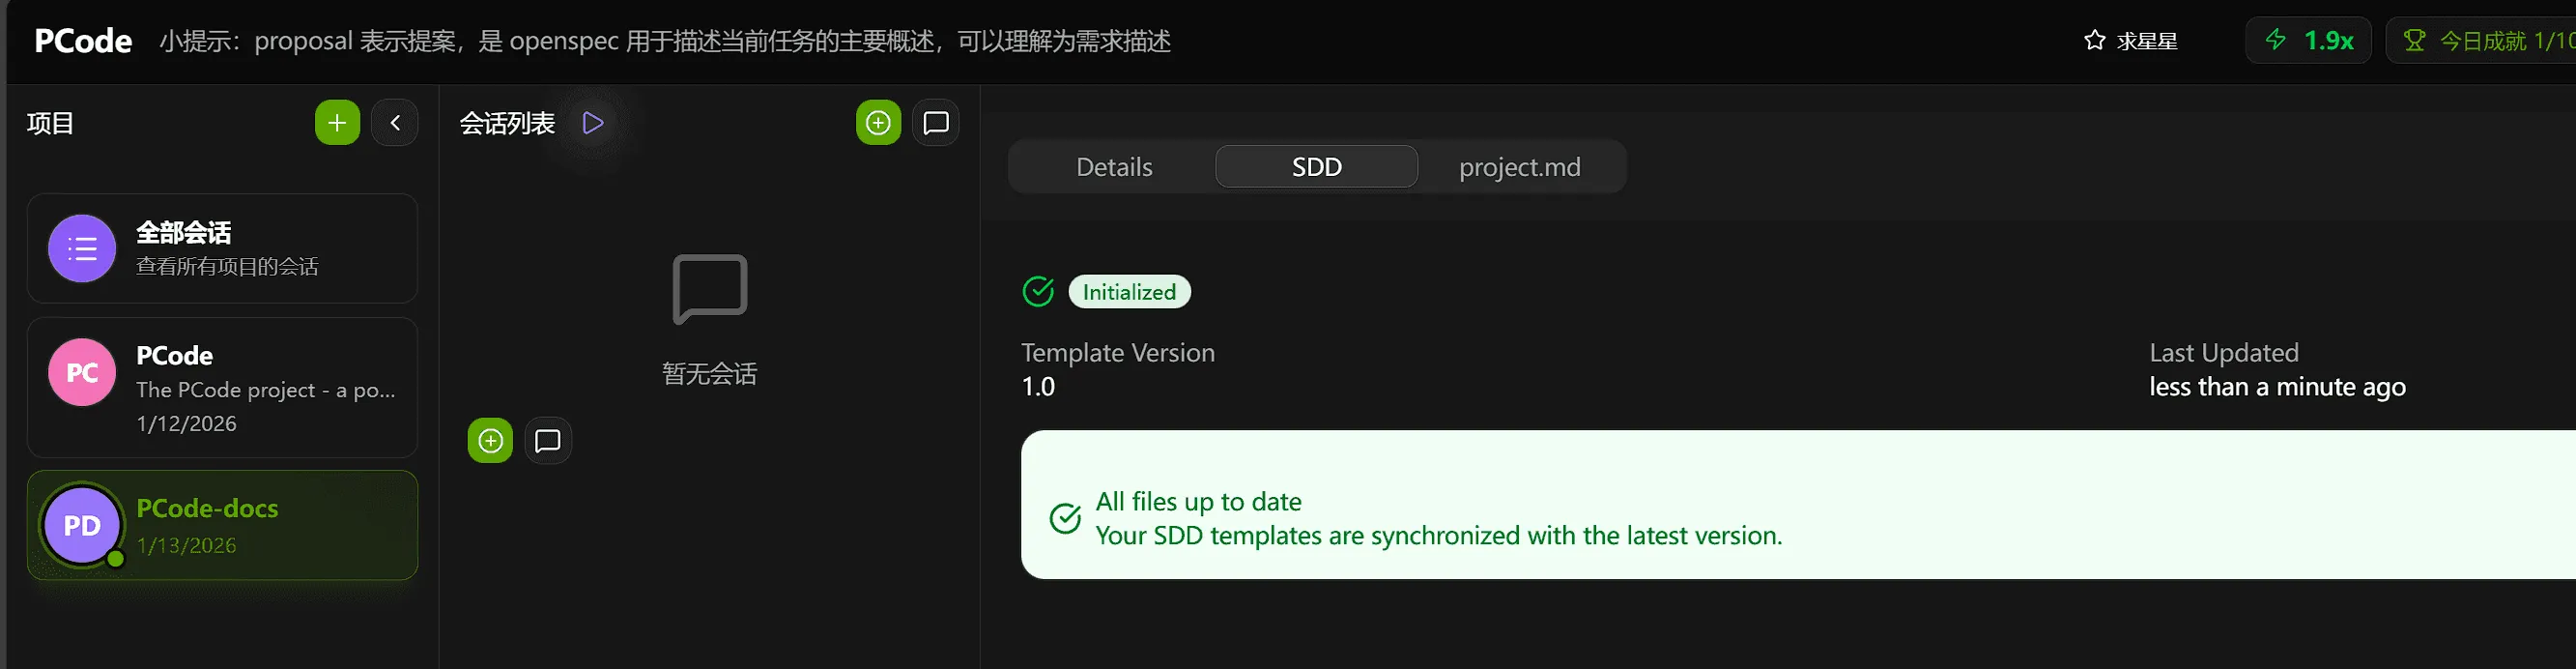Open the bottom chat bubble icon
This screenshot has width=2576, height=669.
tap(547, 440)
